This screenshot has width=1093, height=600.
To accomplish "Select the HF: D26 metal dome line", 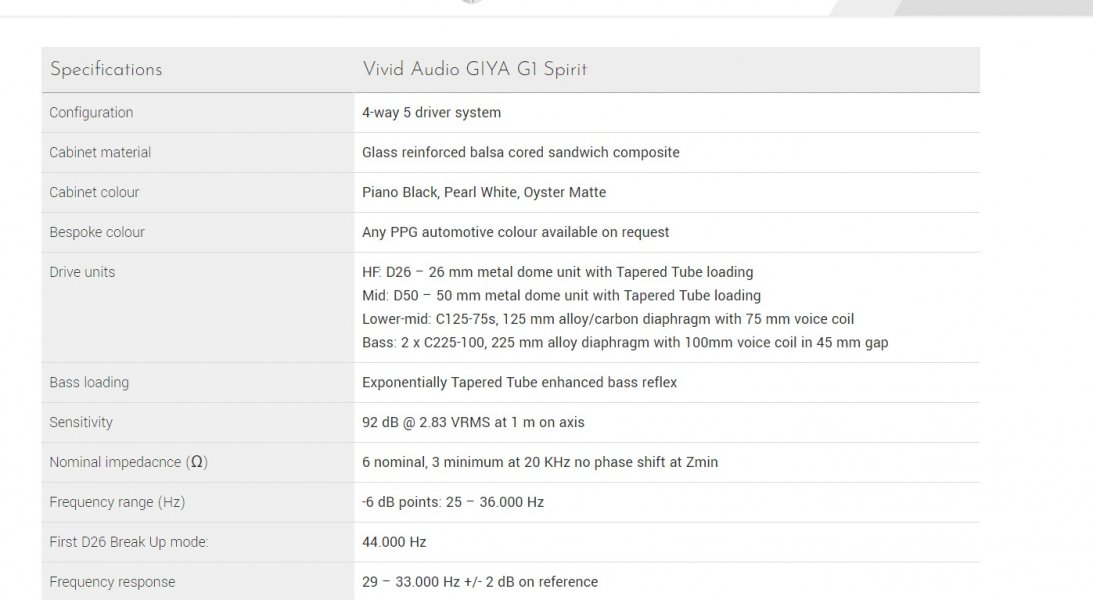I will pos(558,272).
